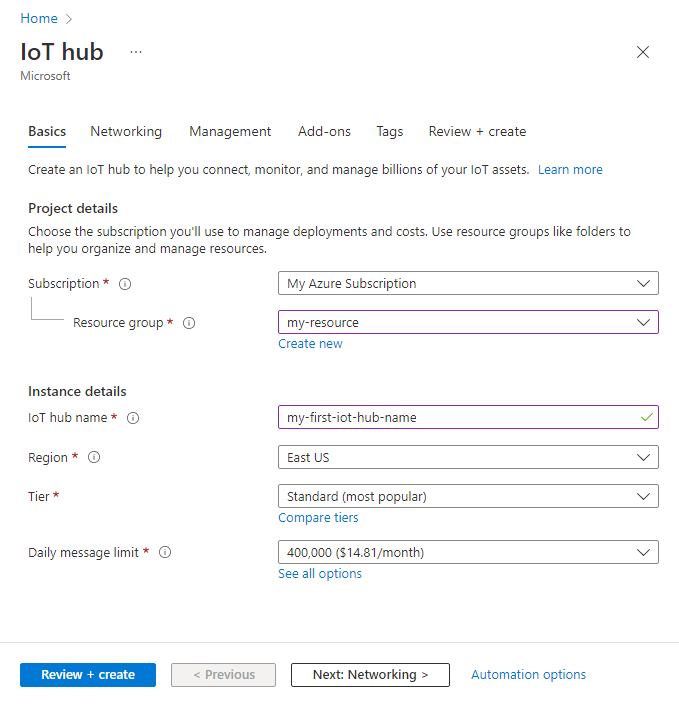Click the Resource group info icon
The image size is (679, 707).
(x=189, y=323)
